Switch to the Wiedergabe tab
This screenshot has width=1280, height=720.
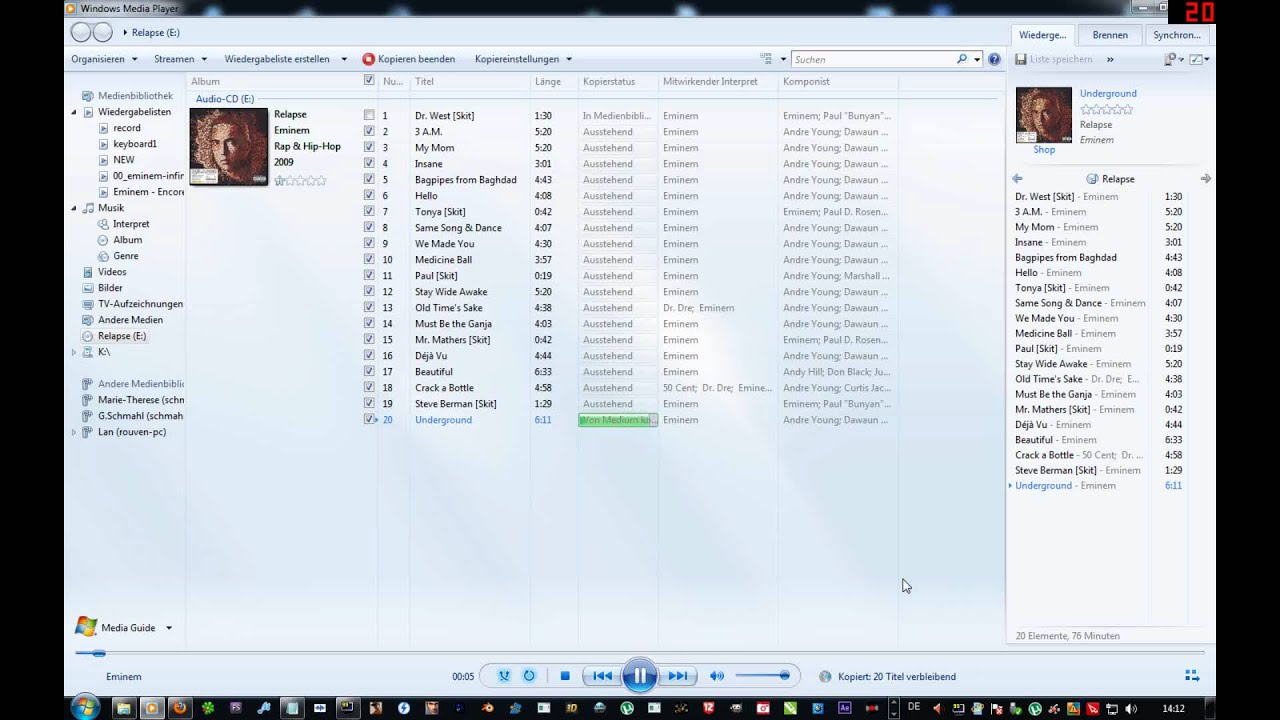point(1042,35)
